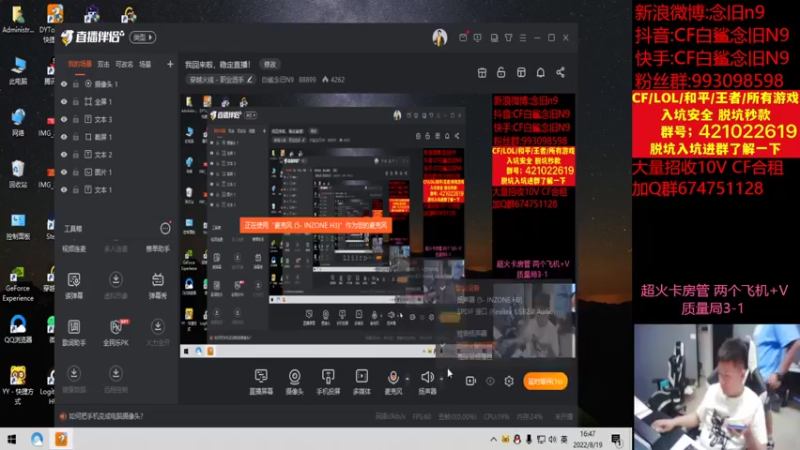Toggle the lock on 文本 1 source

point(76,189)
